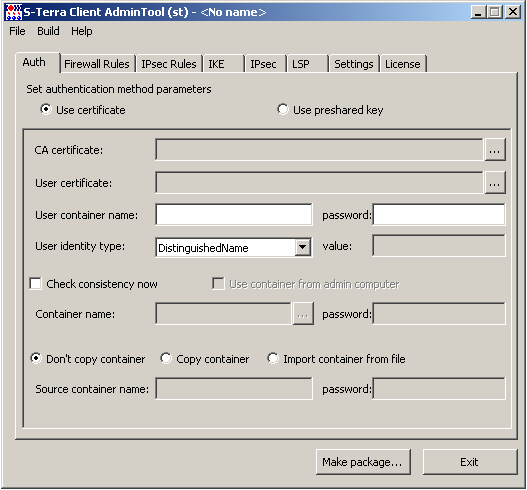Focus the User container name field
Viewport: 527px width, 490px height.
[x=234, y=214]
